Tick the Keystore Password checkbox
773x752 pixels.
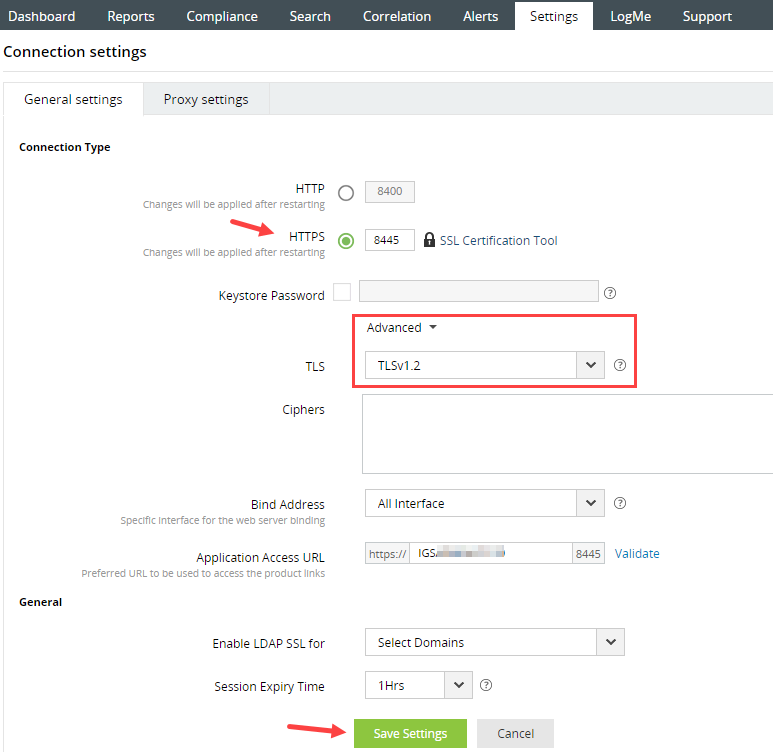tap(342, 292)
